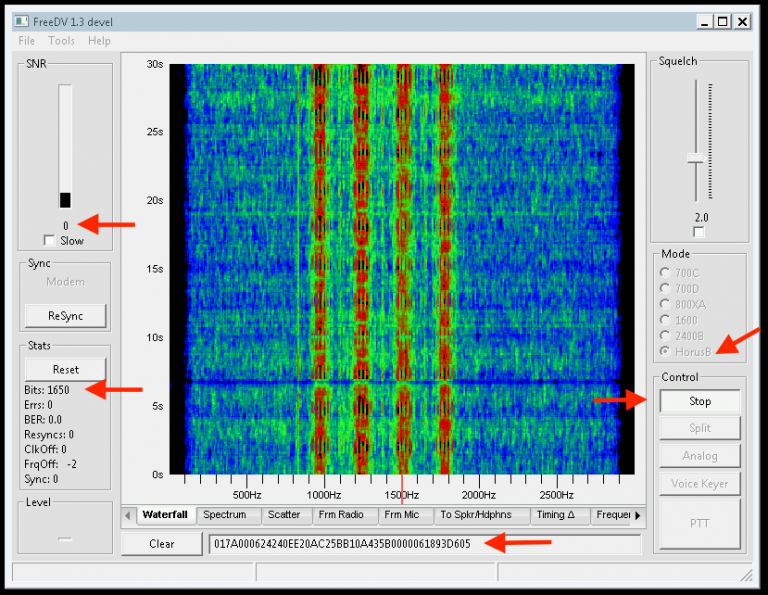The image size is (768, 595).
Task: Click the FreeDV app icon in title bar
Action: 21,22
